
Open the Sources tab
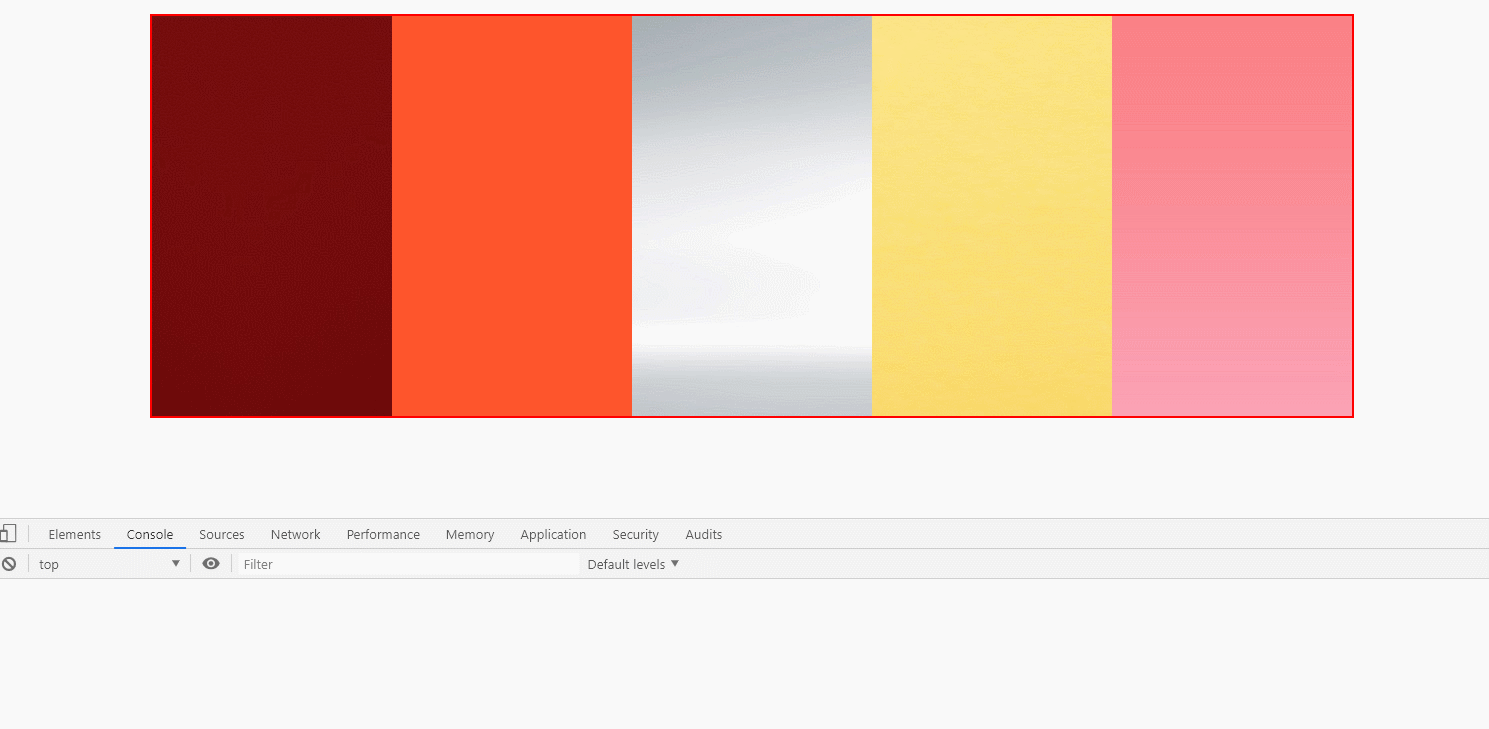[222, 534]
